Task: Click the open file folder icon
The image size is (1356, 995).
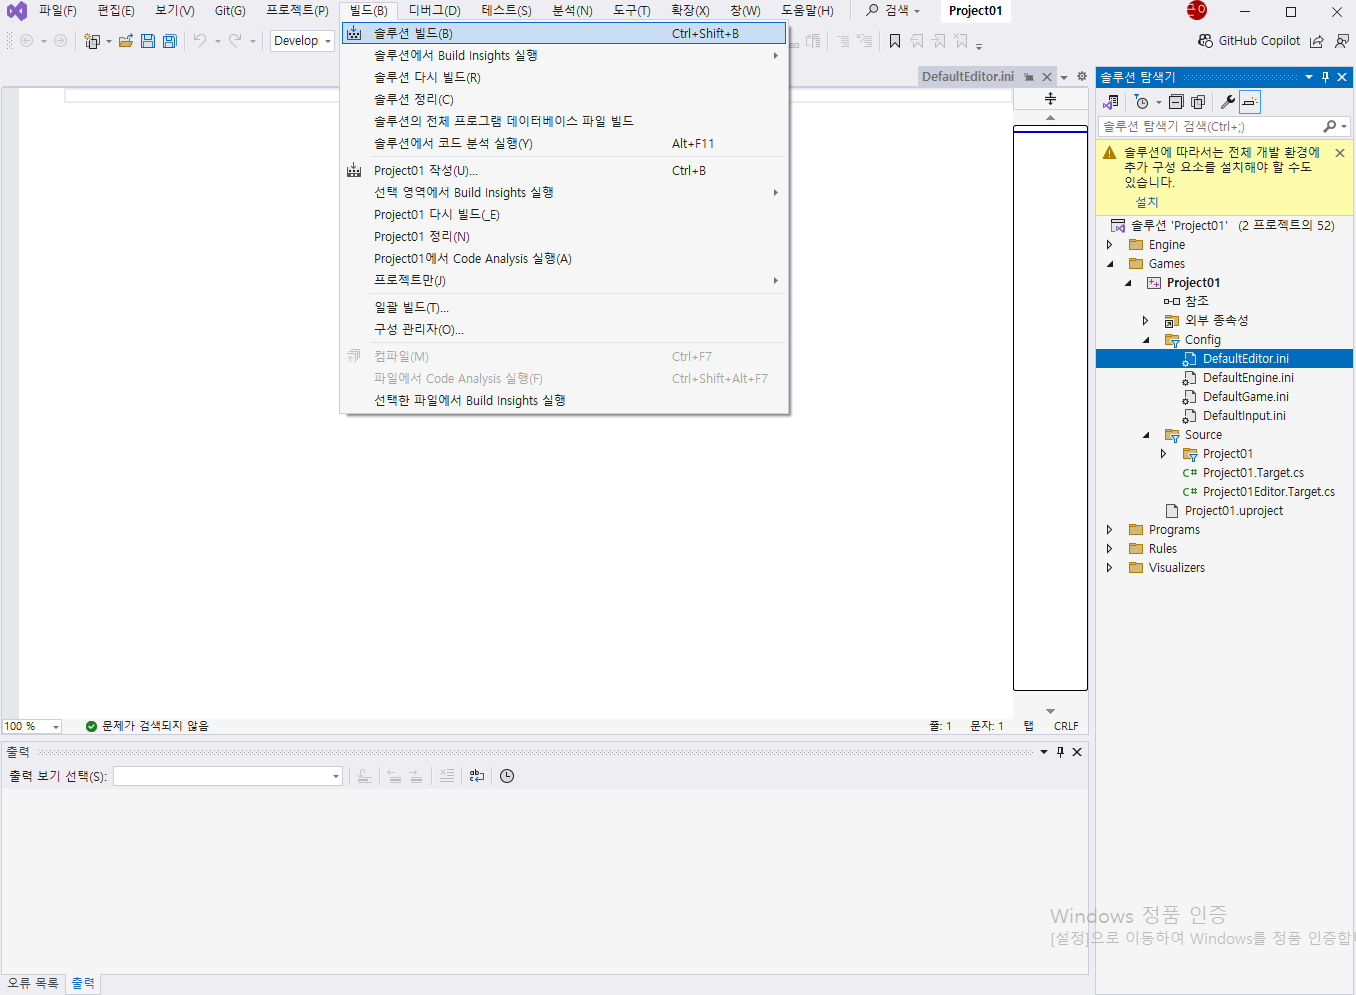Action: coord(126,41)
